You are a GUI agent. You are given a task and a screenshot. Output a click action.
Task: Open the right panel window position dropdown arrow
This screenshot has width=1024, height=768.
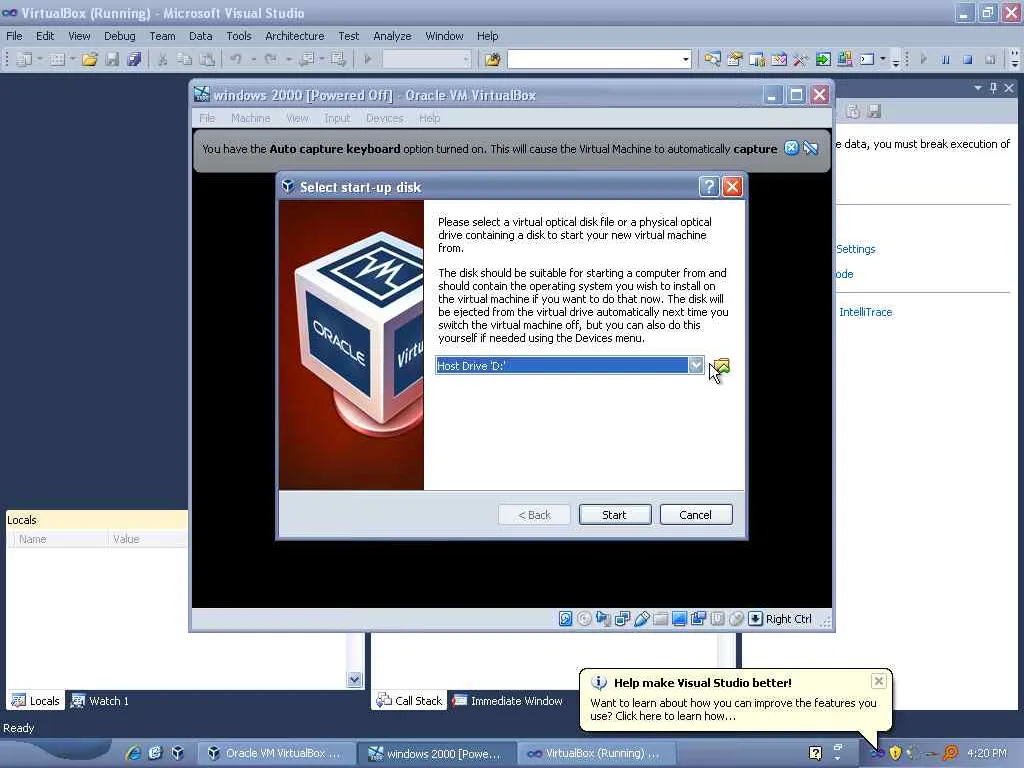click(x=978, y=88)
